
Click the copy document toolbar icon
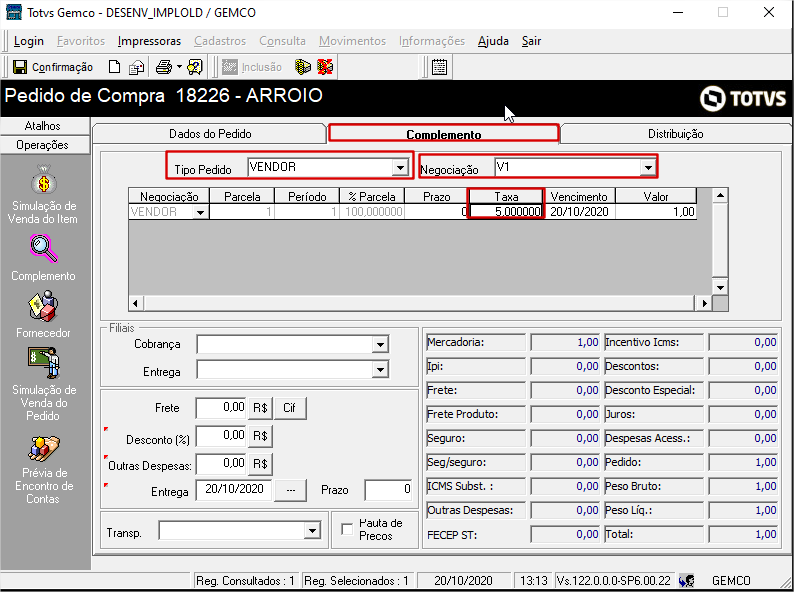coord(137,67)
